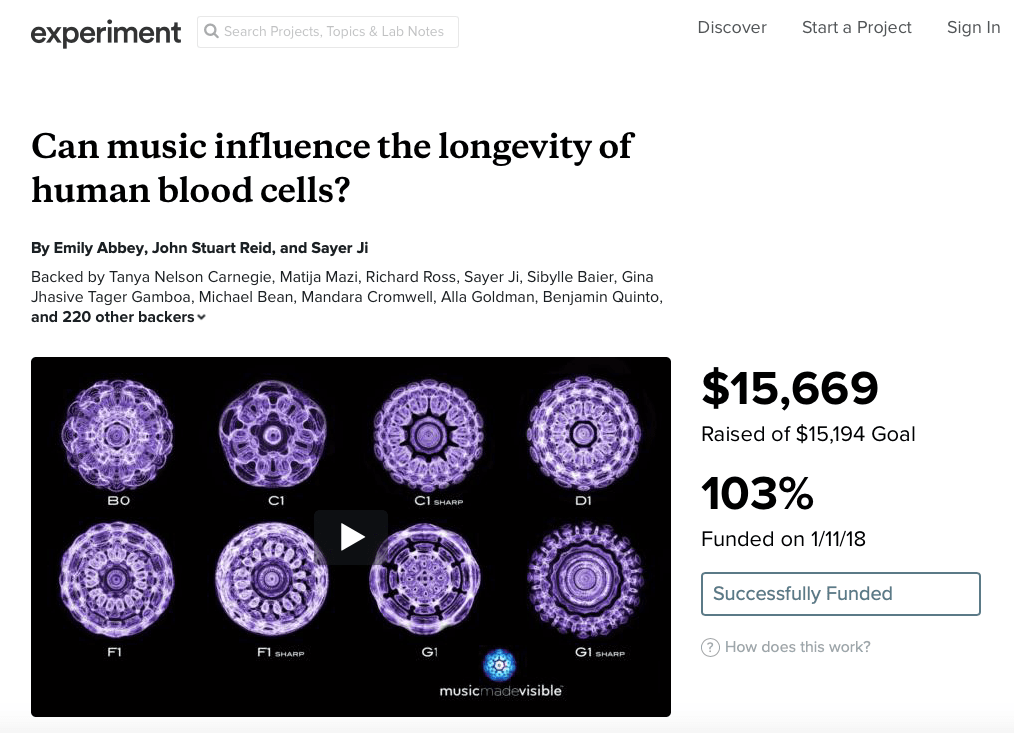The width and height of the screenshot is (1014, 733).
Task: Click the Sign In link
Action: click(x=973, y=28)
